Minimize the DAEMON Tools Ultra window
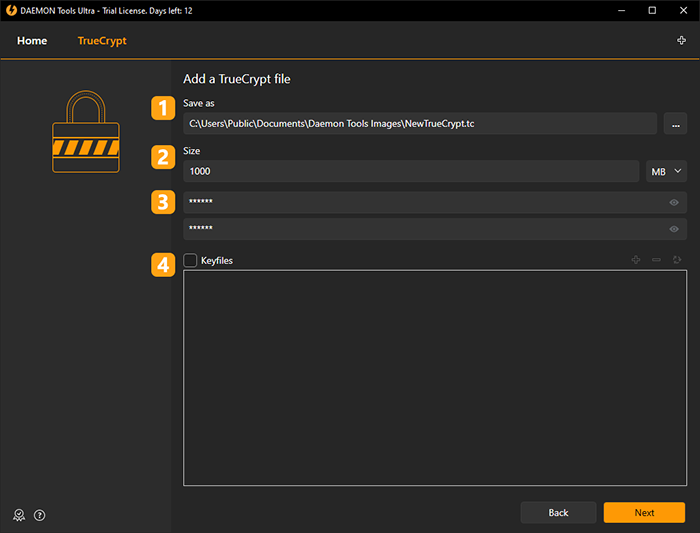Viewport: 700px width, 533px height. tap(621, 10)
